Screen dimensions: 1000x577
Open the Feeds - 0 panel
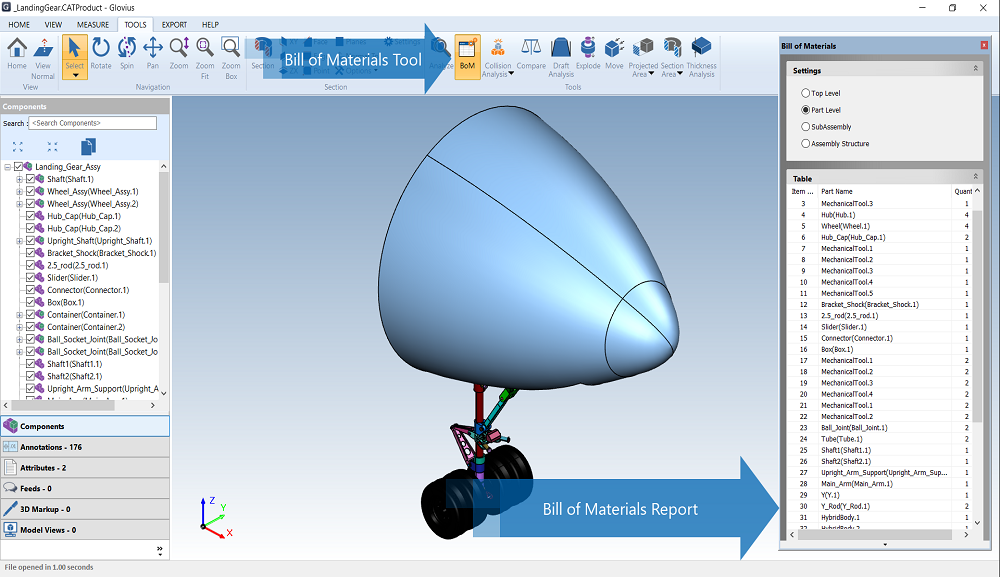click(85, 488)
